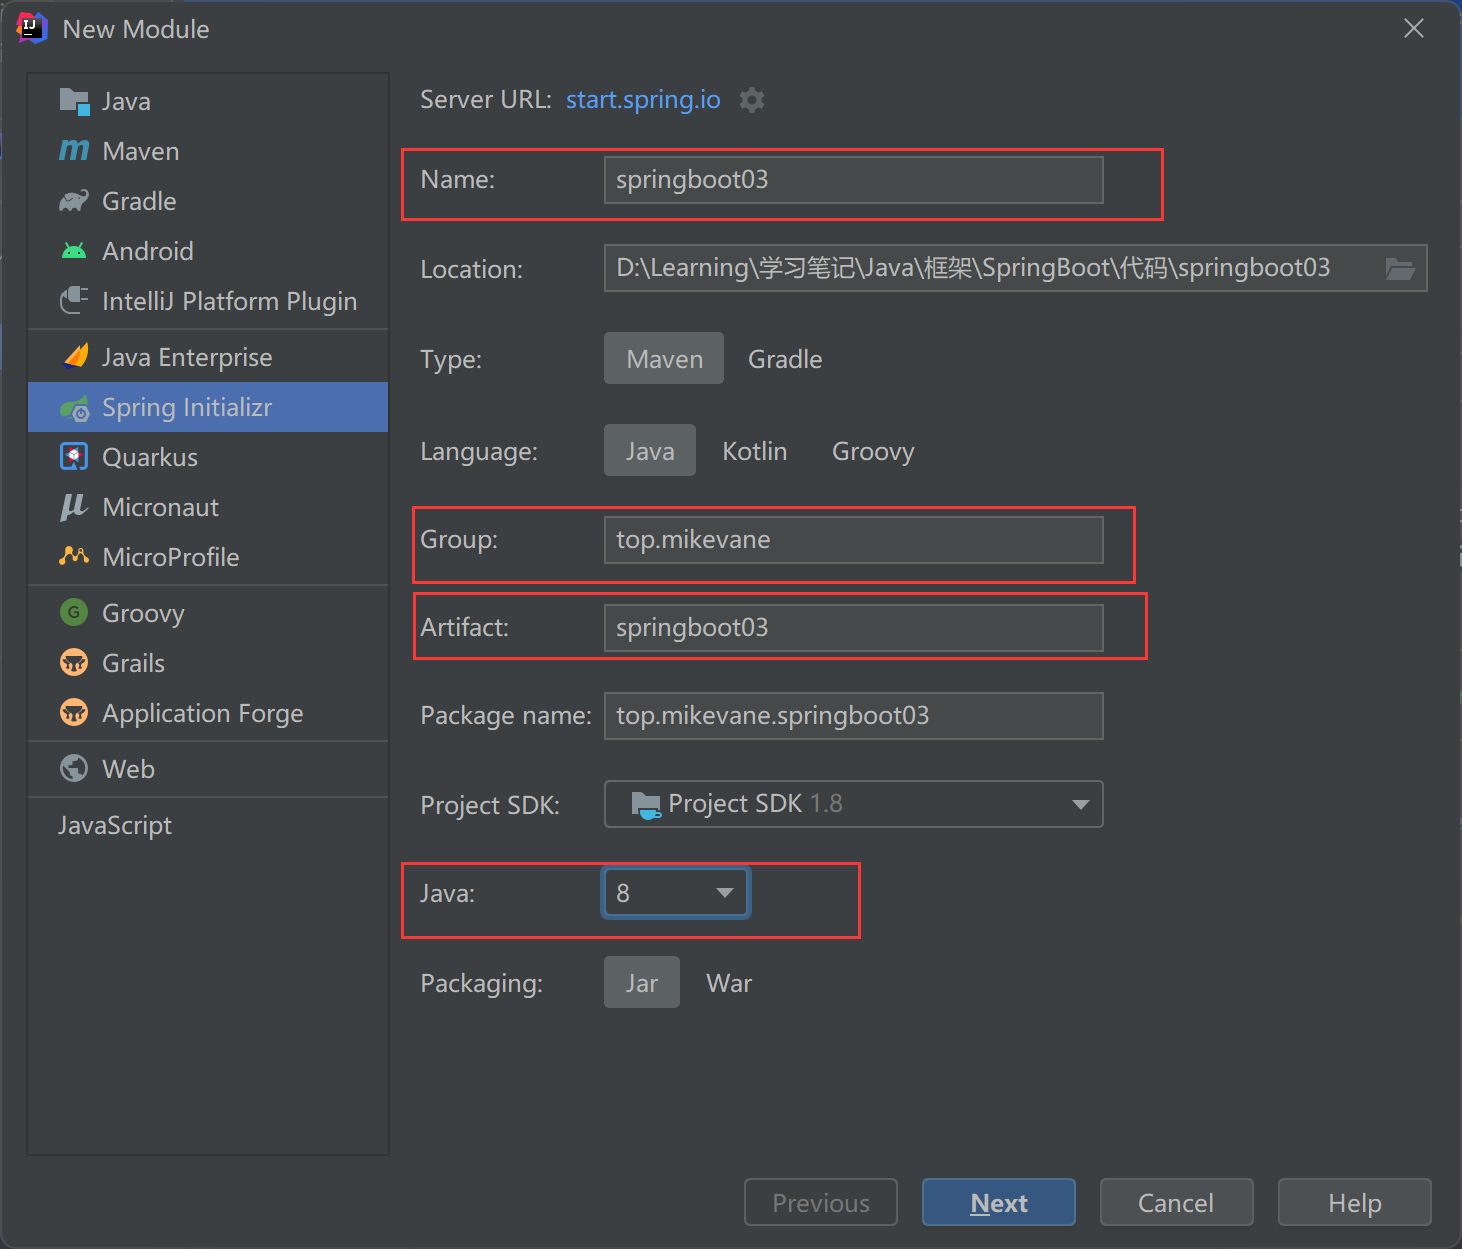Image resolution: width=1462 pixels, height=1249 pixels.
Task: Pick the Micronaut generator
Action: [x=208, y=507]
